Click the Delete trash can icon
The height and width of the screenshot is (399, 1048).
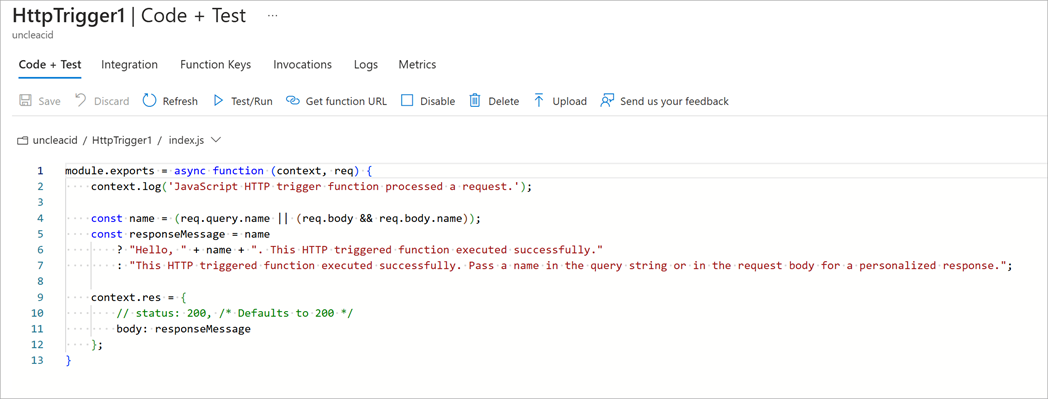(x=475, y=101)
